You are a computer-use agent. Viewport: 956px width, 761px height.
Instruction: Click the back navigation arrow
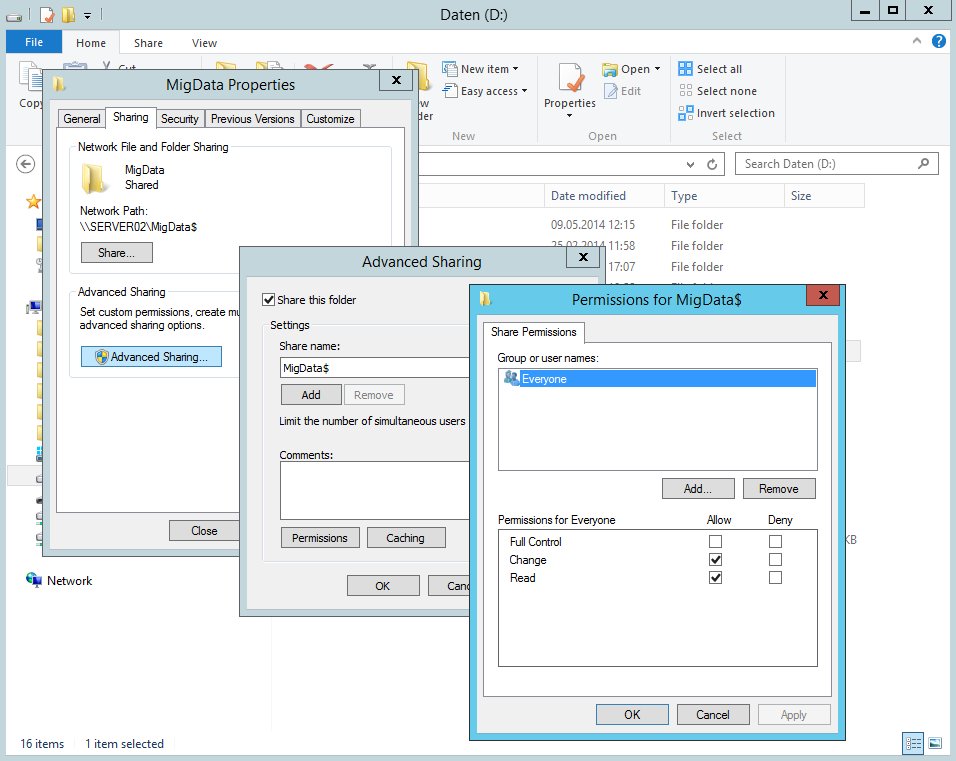pyautogui.click(x=26, y=164)
